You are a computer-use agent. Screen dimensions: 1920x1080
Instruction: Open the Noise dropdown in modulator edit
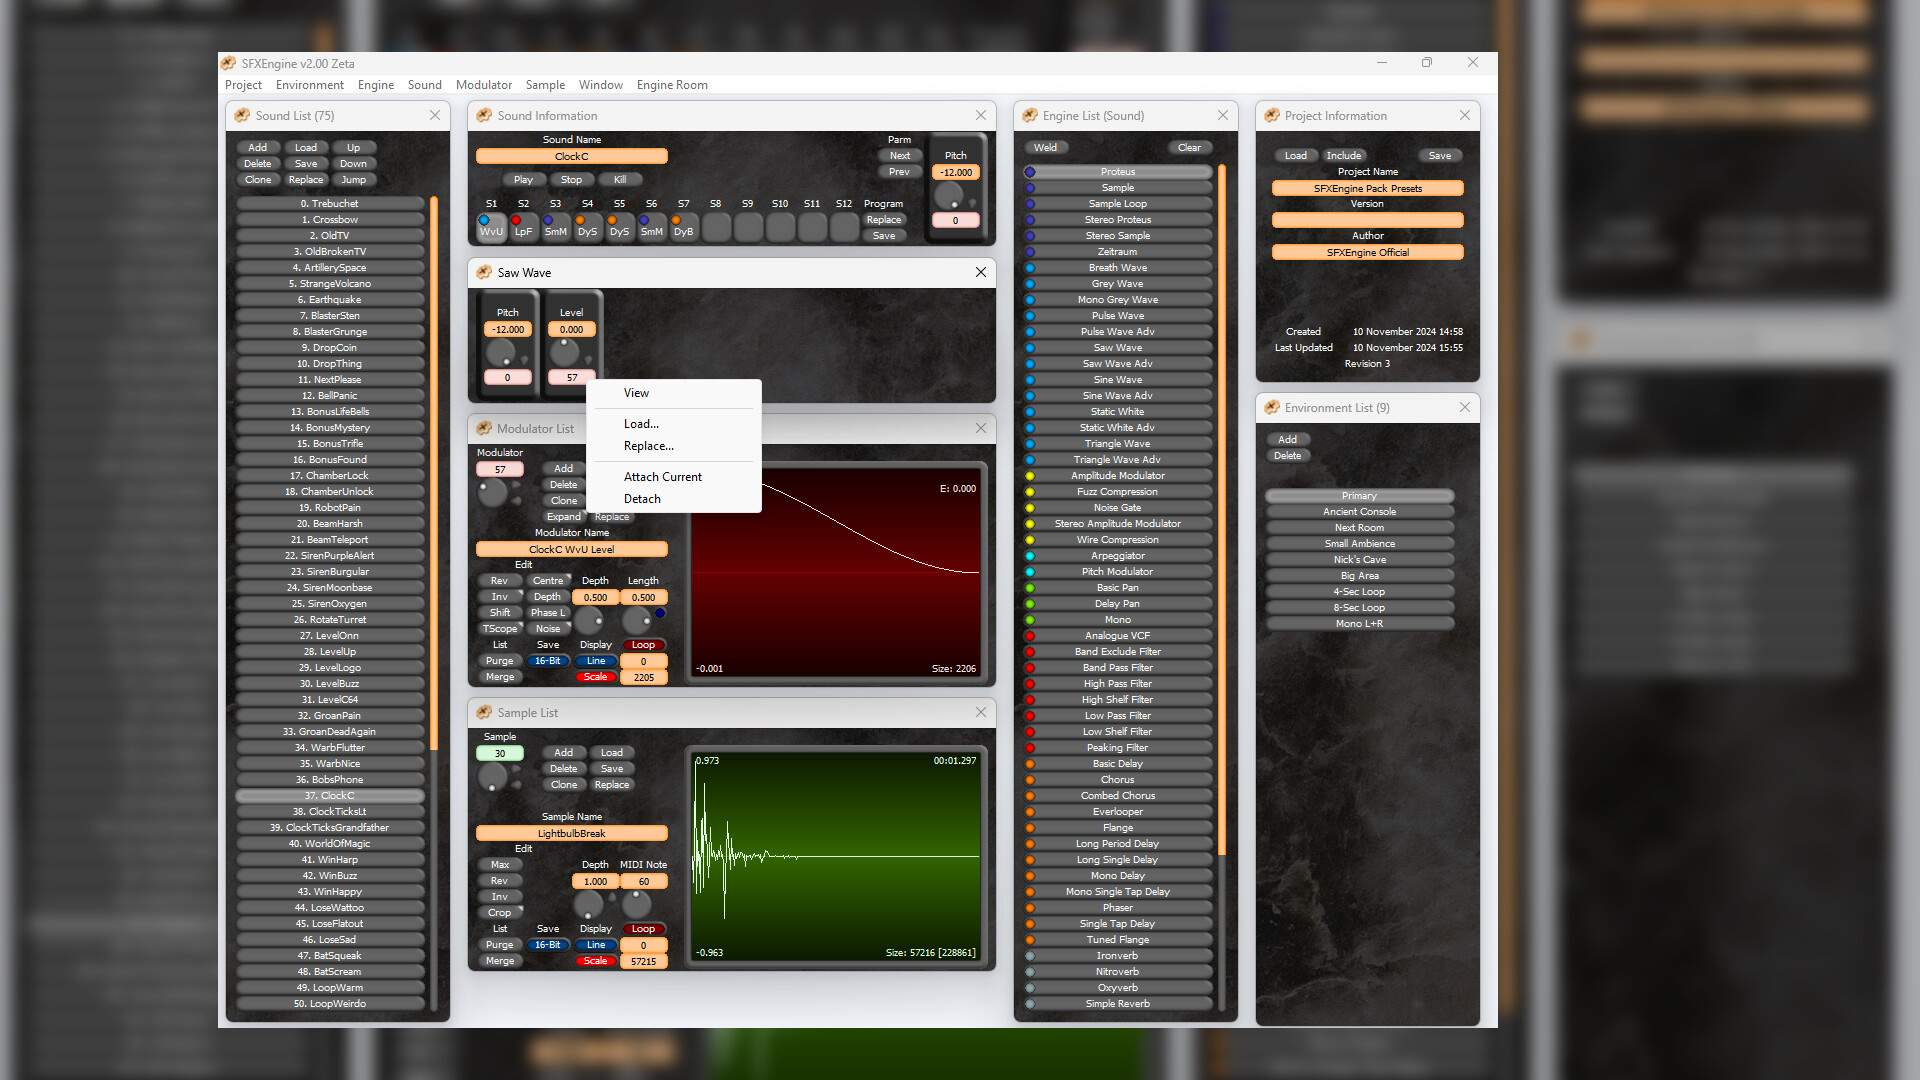click(x=548, y=628)
